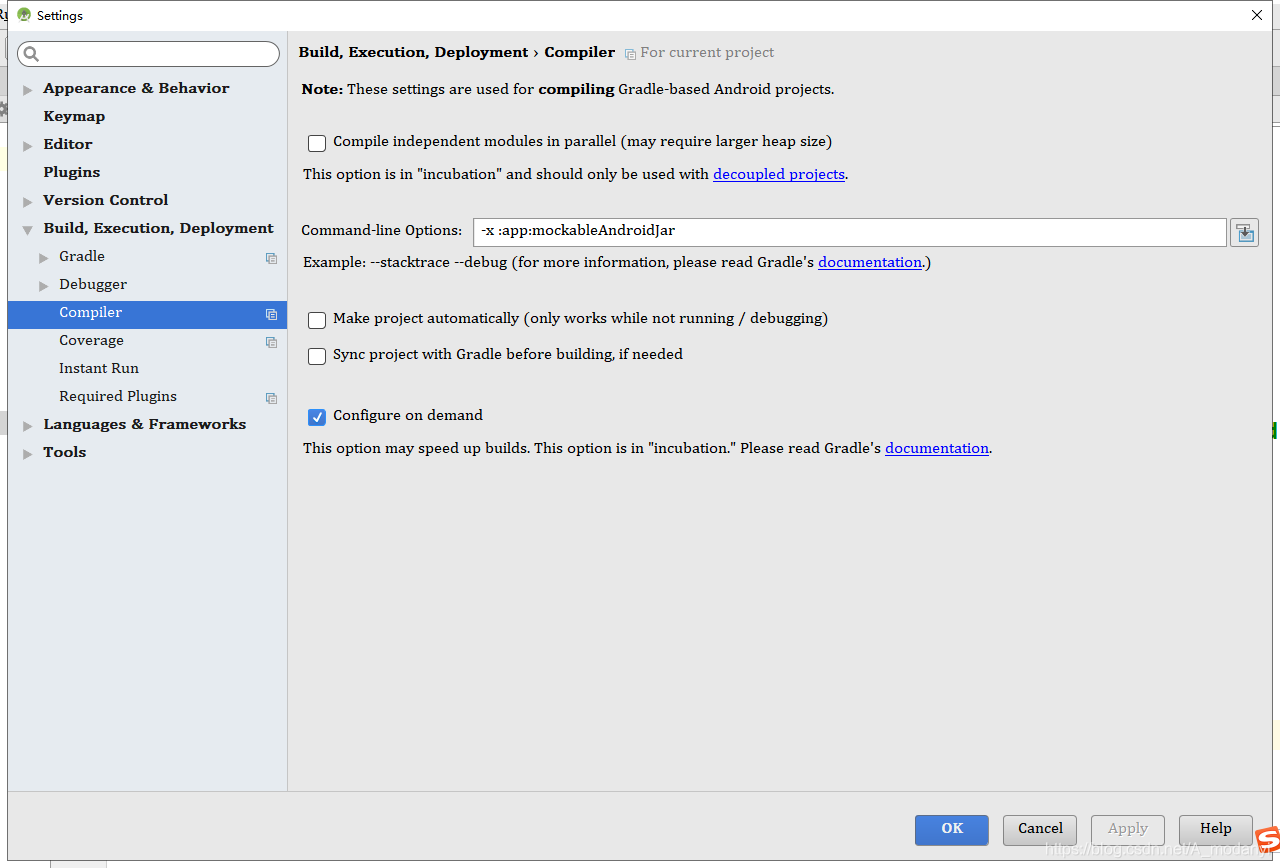Enable Make project automatically checkbox

point(317,320)
